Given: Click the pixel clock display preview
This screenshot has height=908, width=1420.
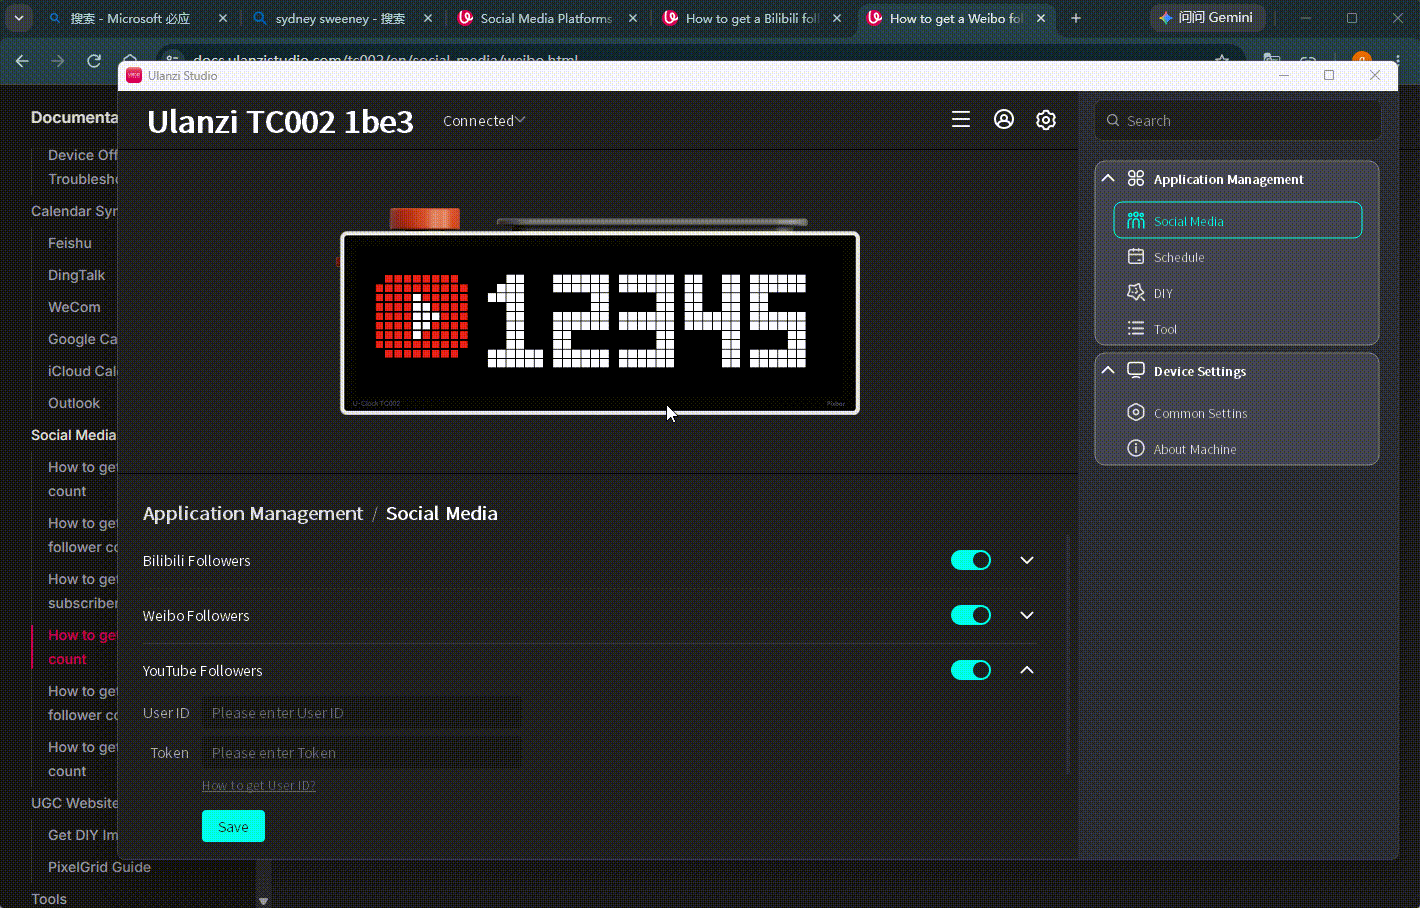Looking at the screenshot, I should coord(600,323).
